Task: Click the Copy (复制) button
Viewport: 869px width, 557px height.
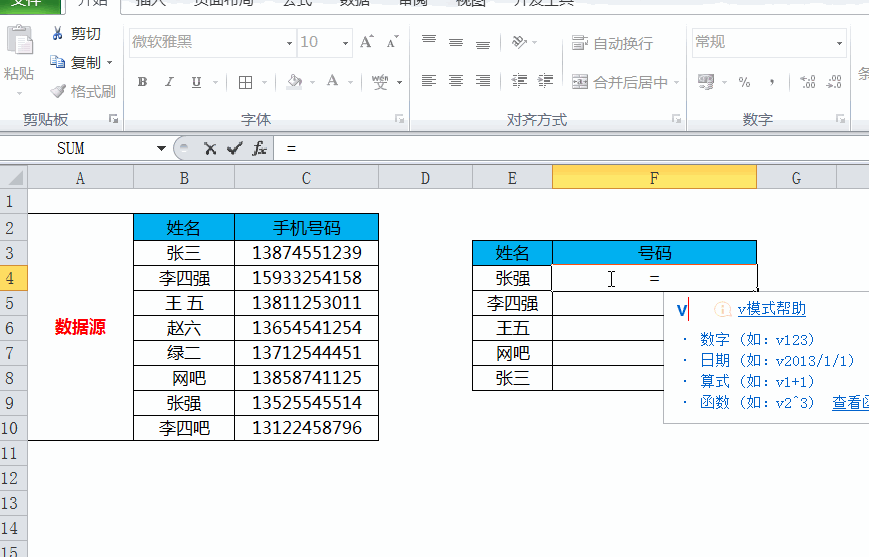Action: click(75, 62)
